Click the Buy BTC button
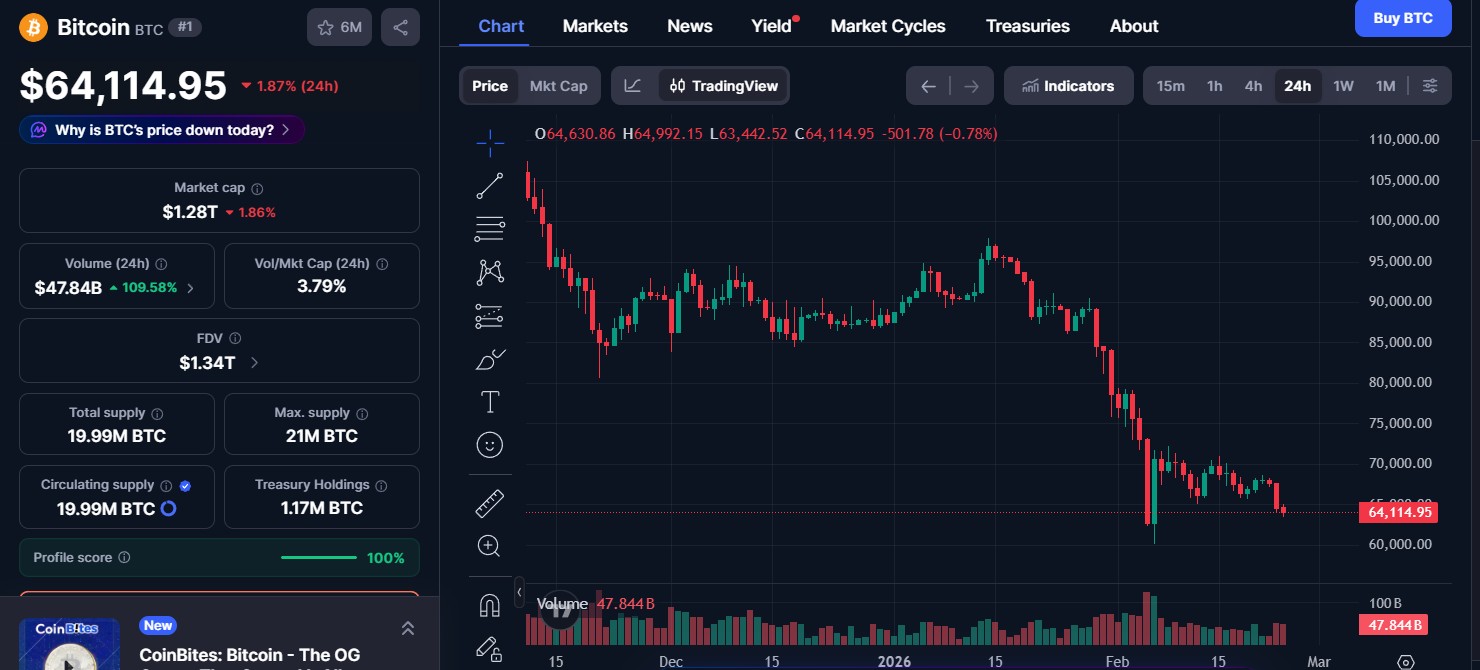The width and height of the screenshot is (1480, 670). click(x=1403, y=18)
